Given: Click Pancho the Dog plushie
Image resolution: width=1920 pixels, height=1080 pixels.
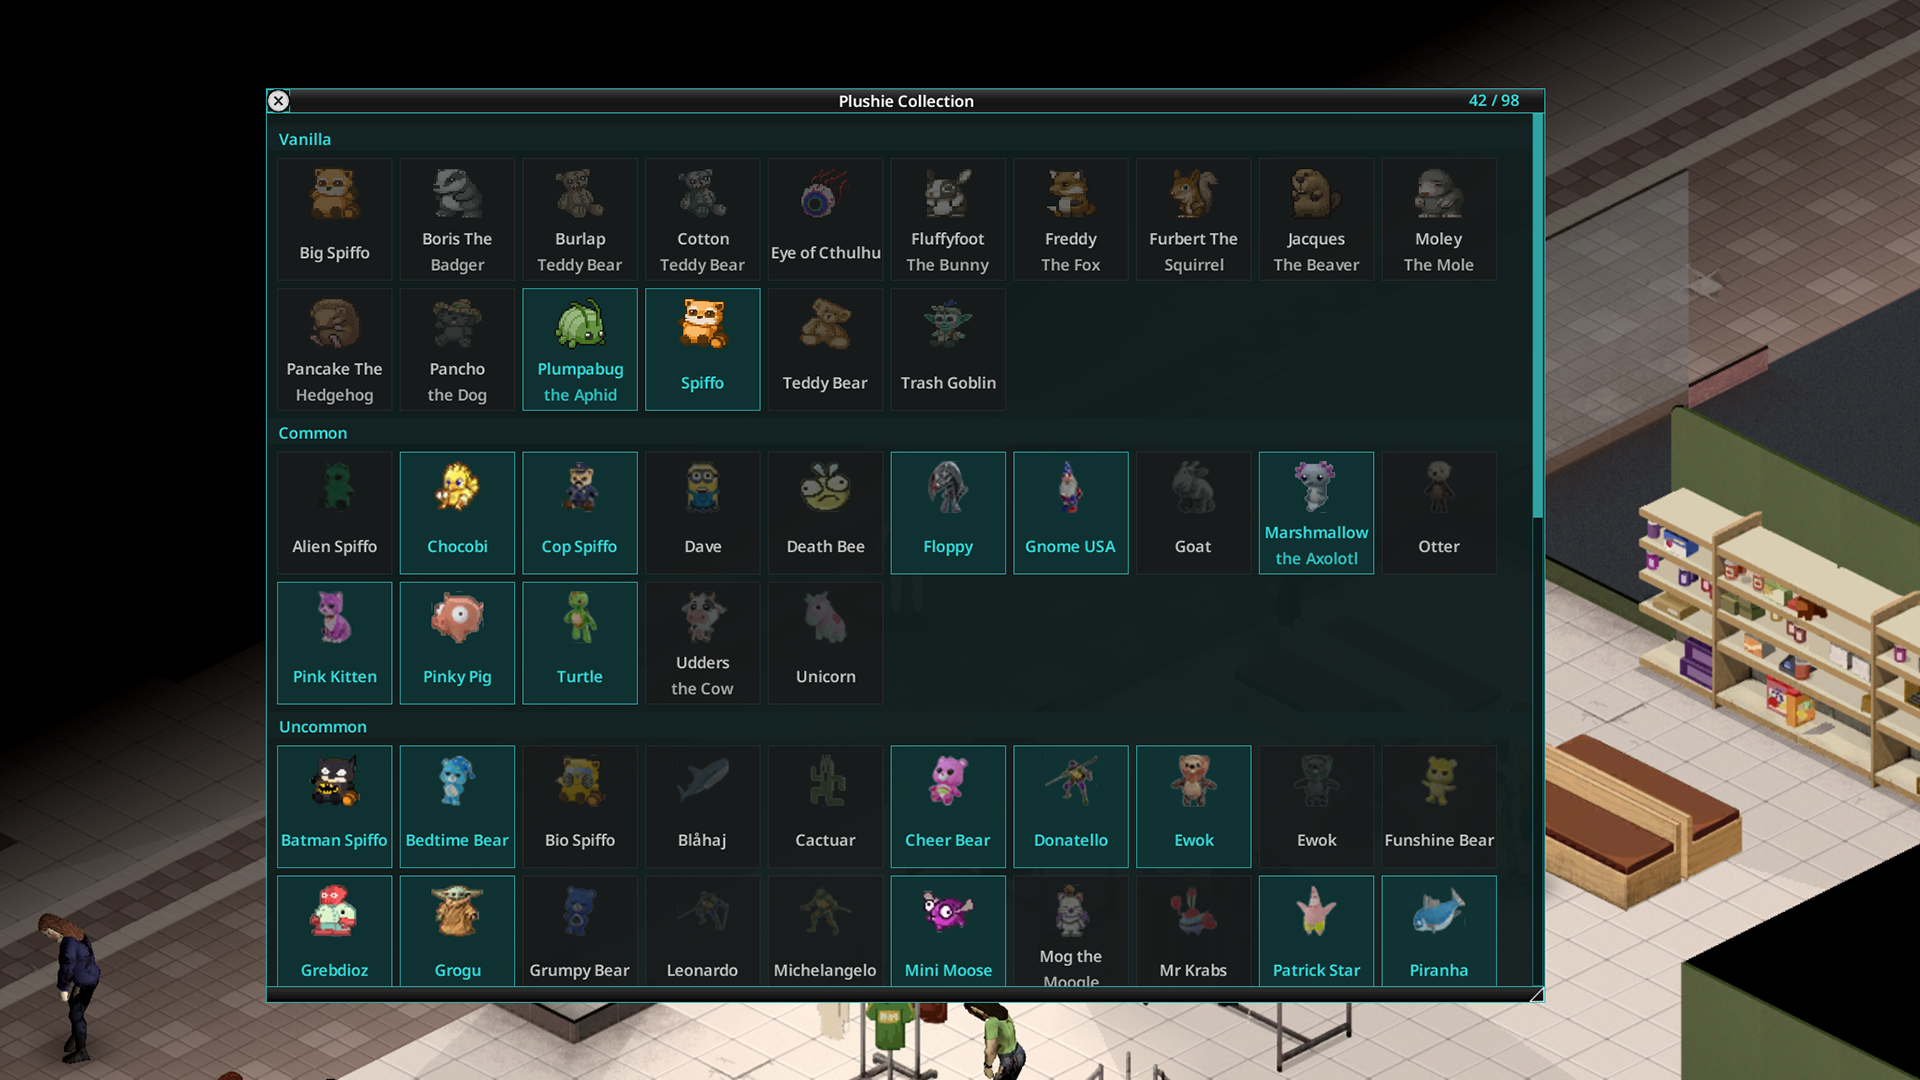Looking at the screenshot, I should pos(457,349).
